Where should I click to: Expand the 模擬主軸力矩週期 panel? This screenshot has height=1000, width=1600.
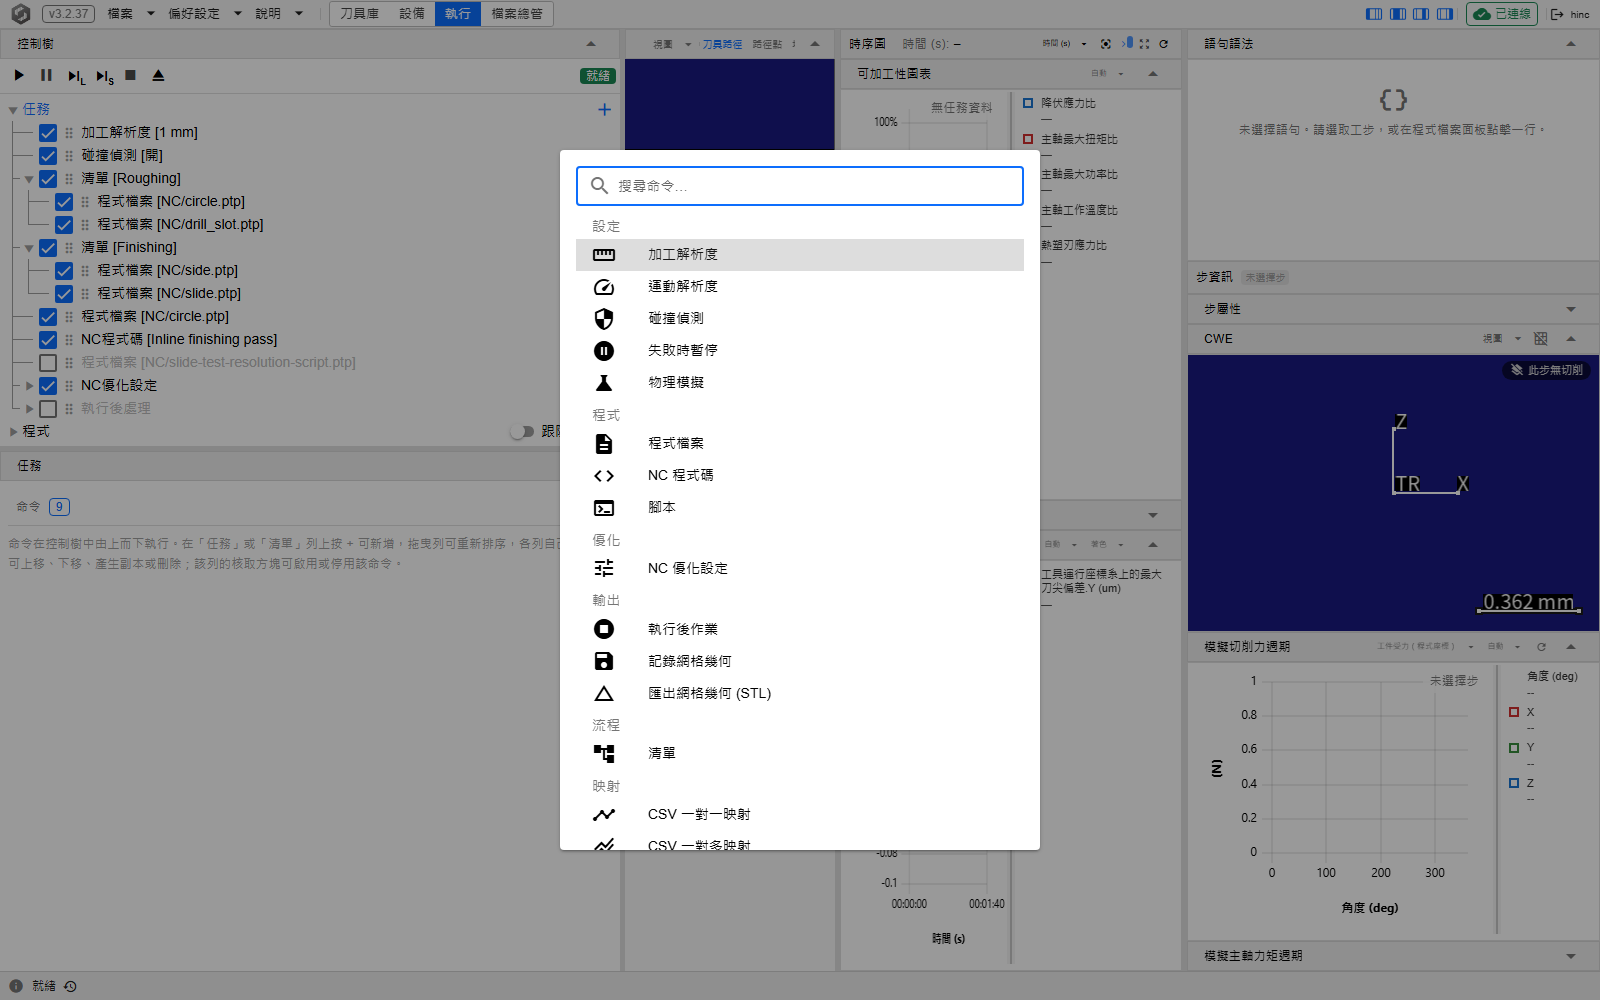point(1571,957)
